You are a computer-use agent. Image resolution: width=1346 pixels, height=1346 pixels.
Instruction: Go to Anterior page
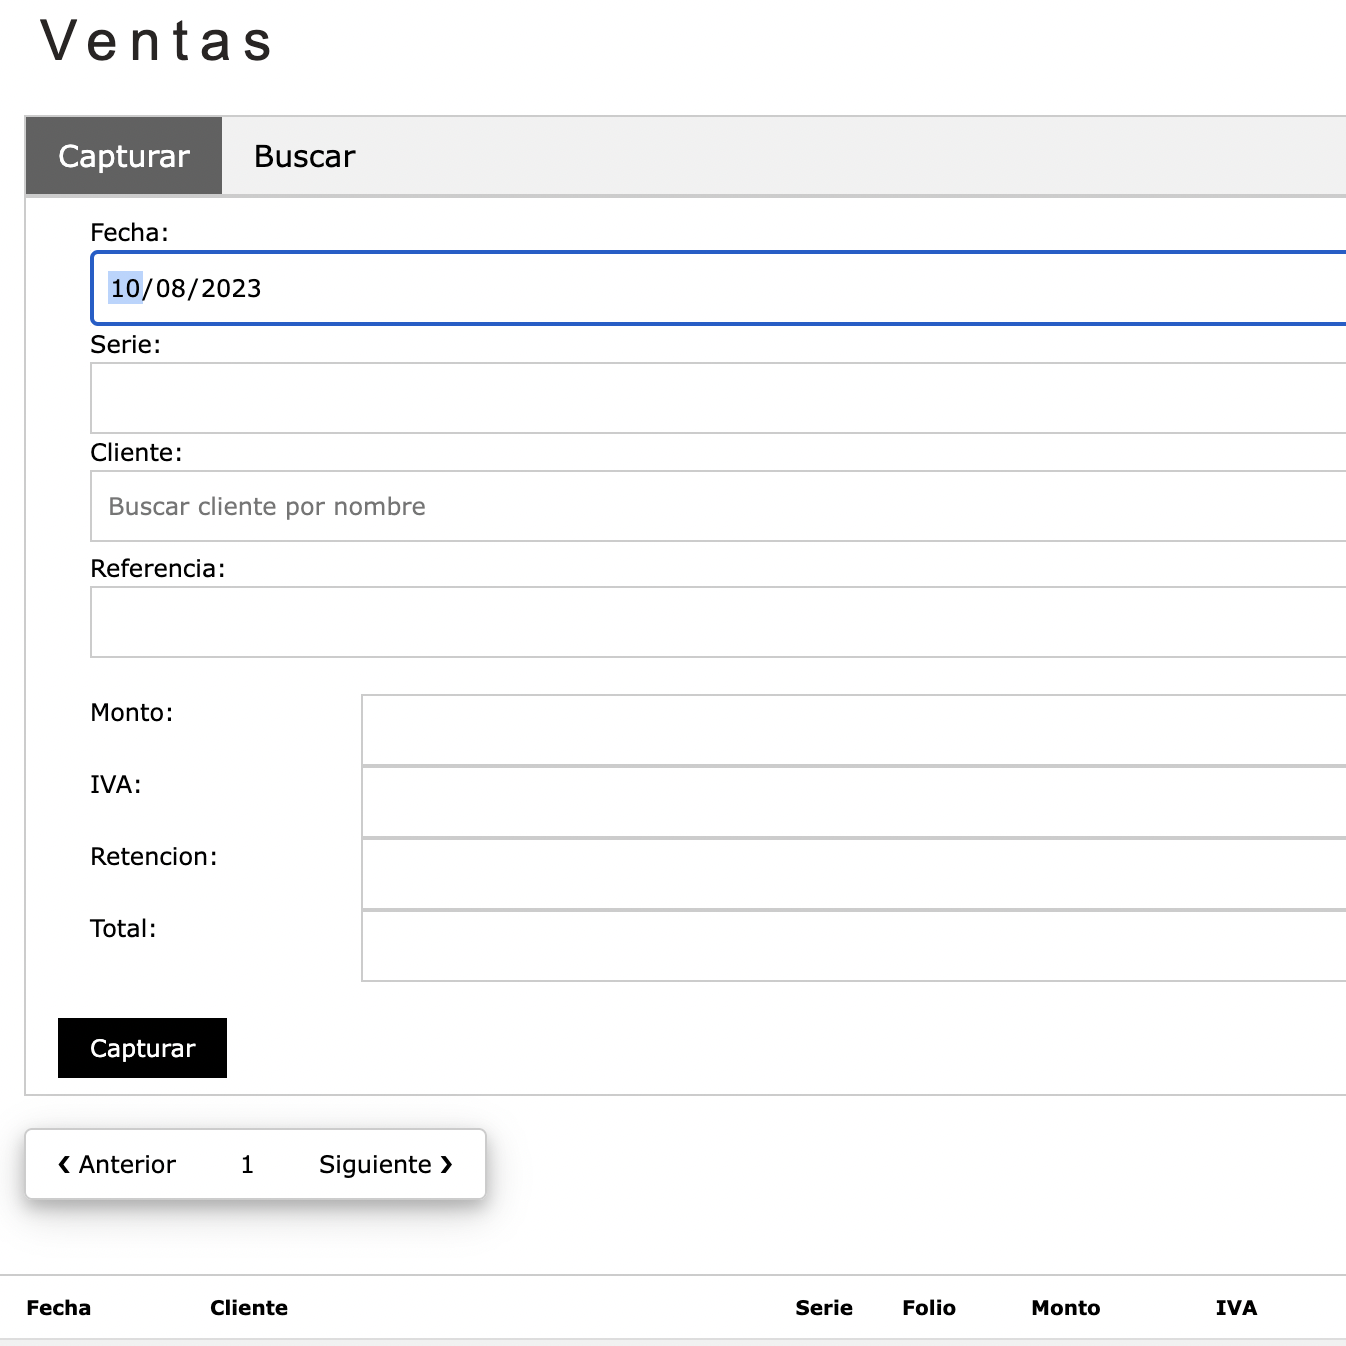(117, 1164)
